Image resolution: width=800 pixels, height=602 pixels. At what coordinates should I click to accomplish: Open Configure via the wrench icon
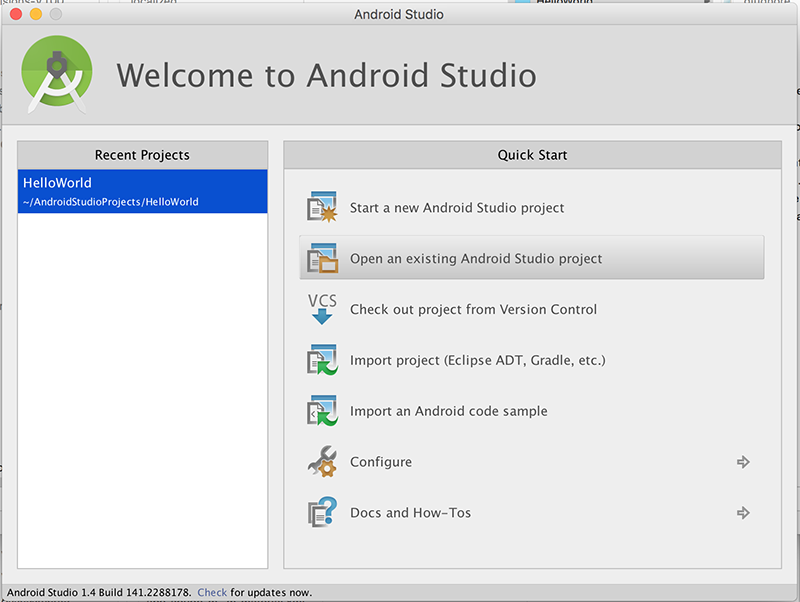point(323,462)
